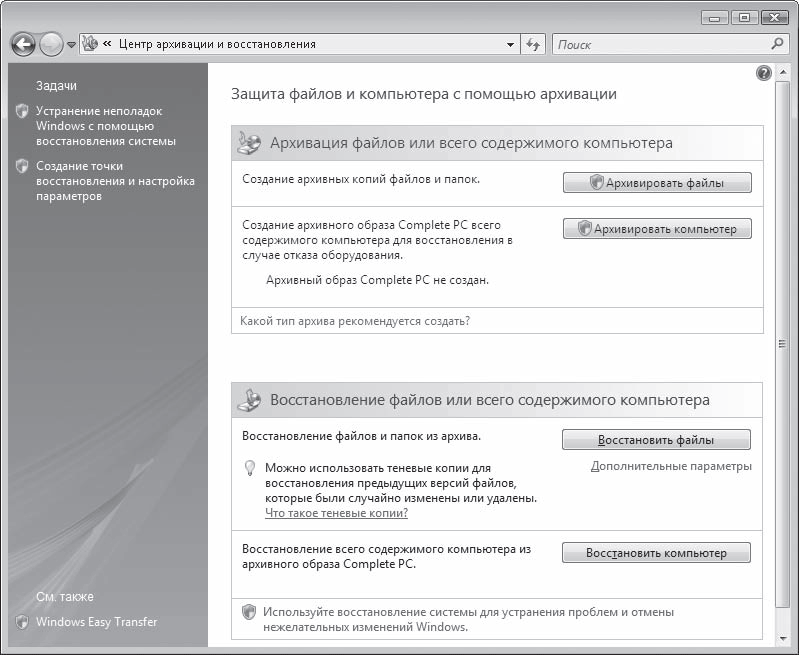Click the search magnifier icon
The width and height of the screenshot is (799, 655).
pyautogui.click(x=777, y=44)
